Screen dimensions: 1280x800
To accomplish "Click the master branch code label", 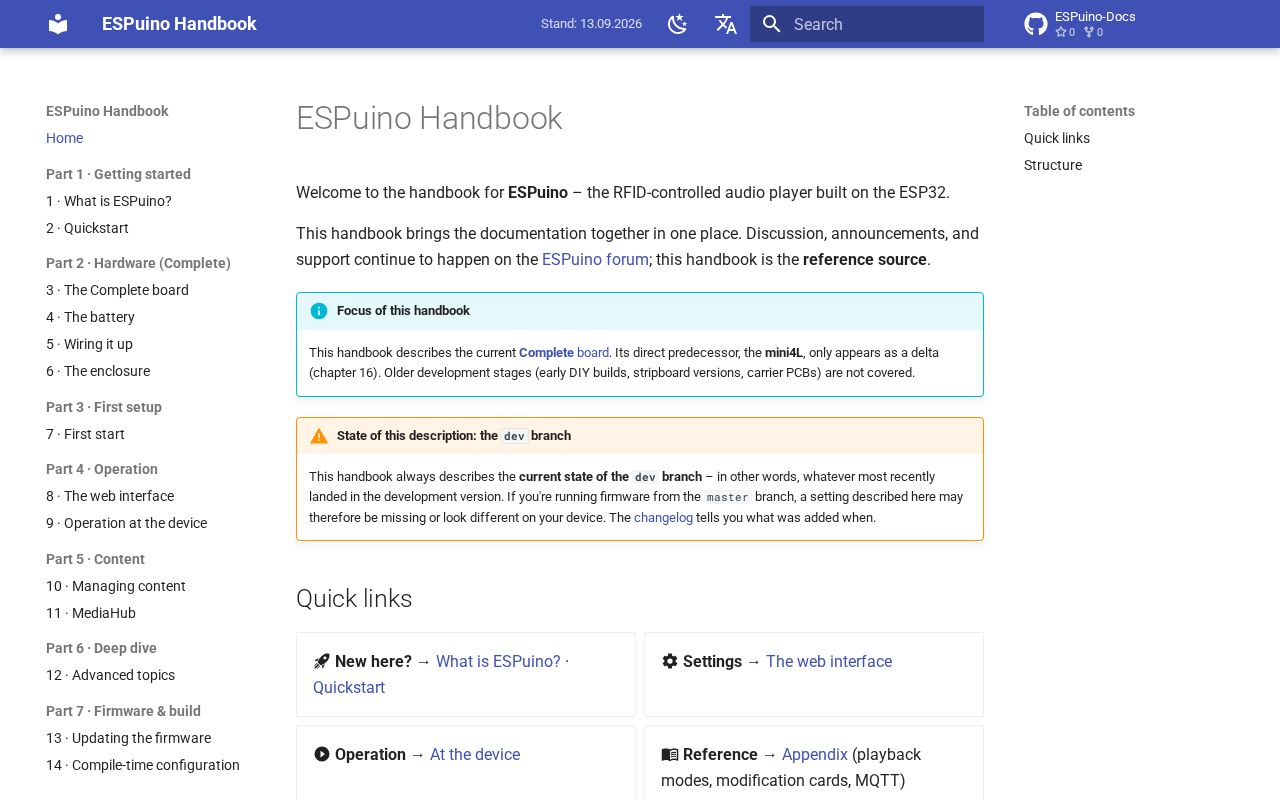I will click(727, 497).
